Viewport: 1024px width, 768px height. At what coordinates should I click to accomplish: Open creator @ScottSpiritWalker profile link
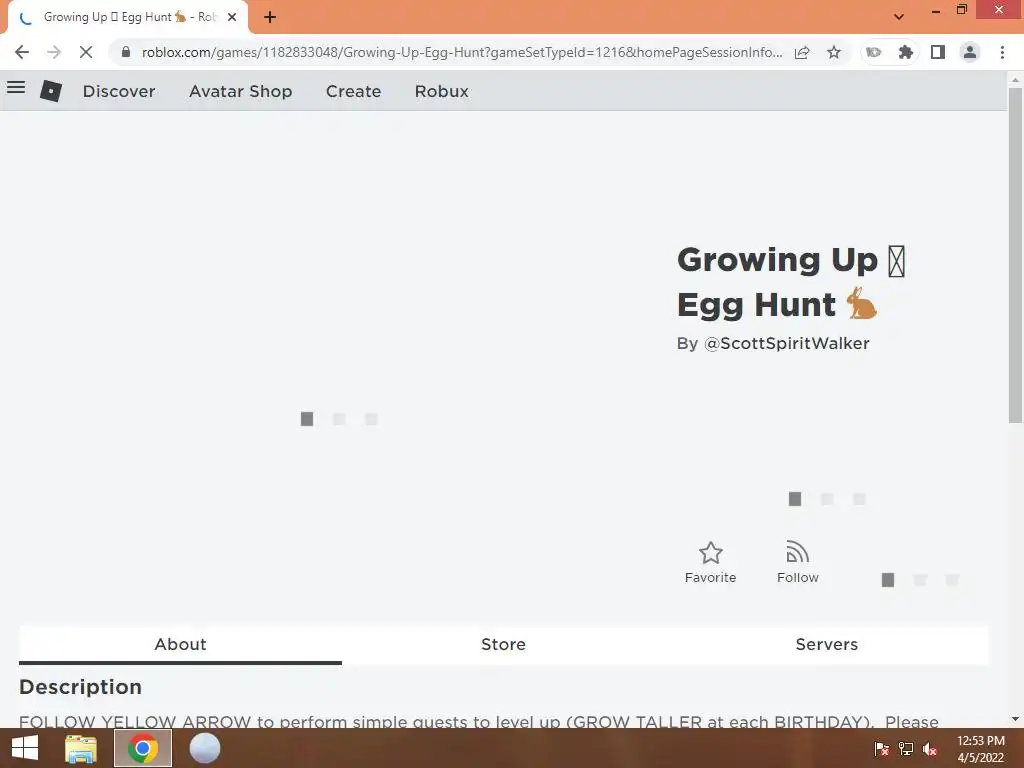[786, 344]
